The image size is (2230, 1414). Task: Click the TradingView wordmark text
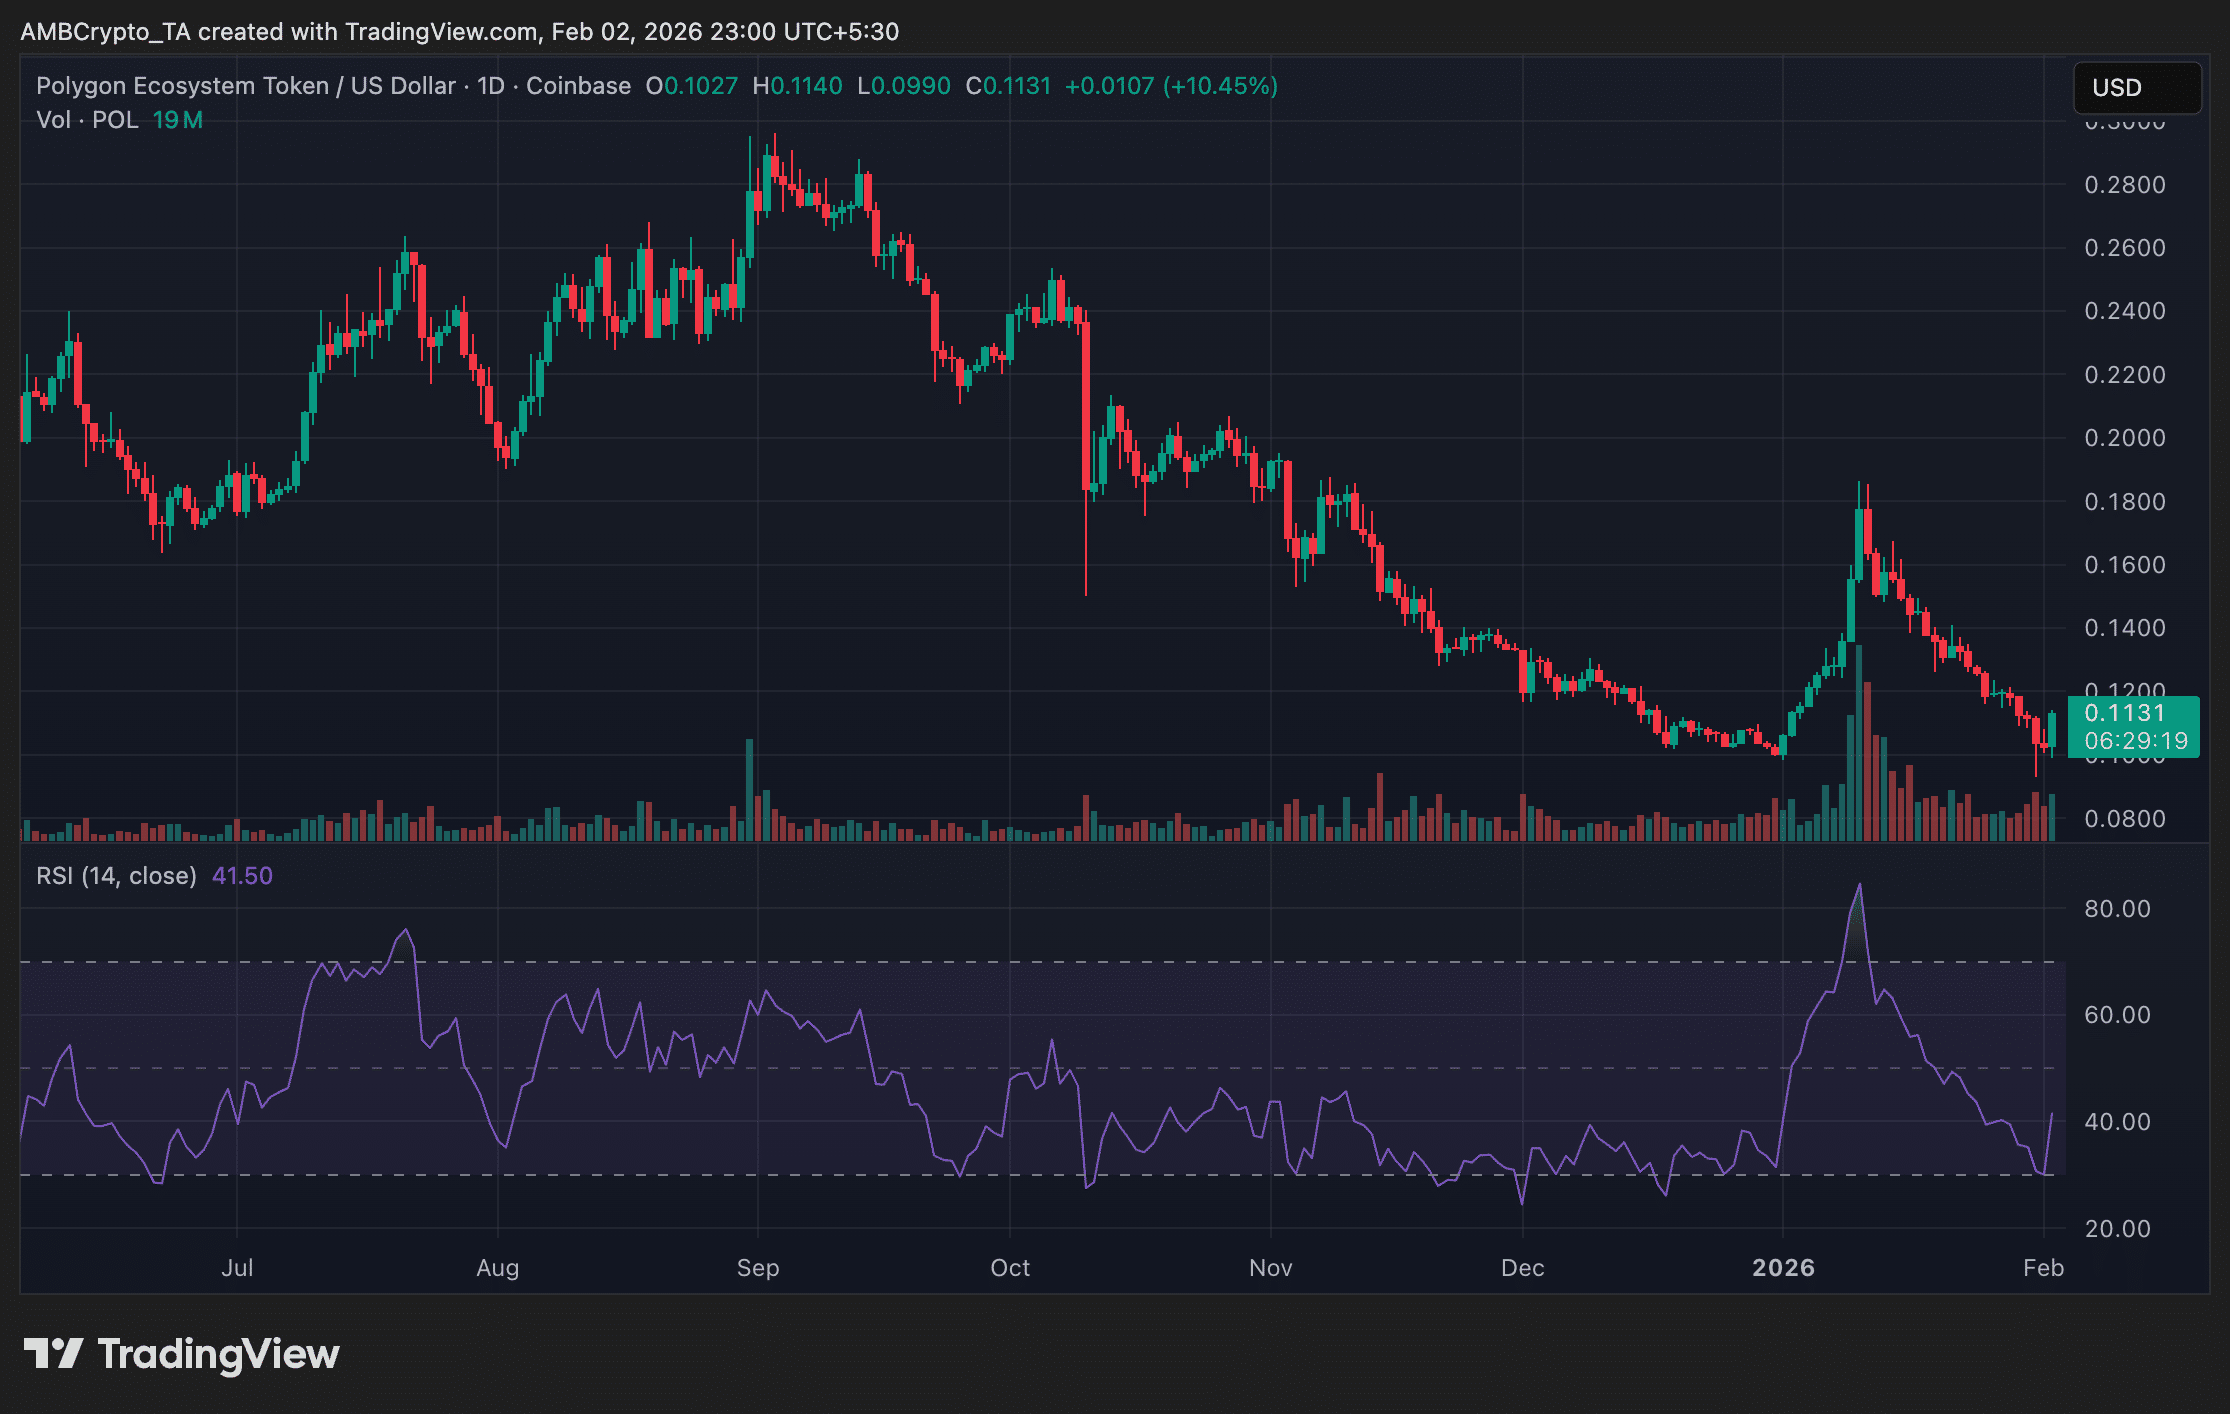point(218,1354)
